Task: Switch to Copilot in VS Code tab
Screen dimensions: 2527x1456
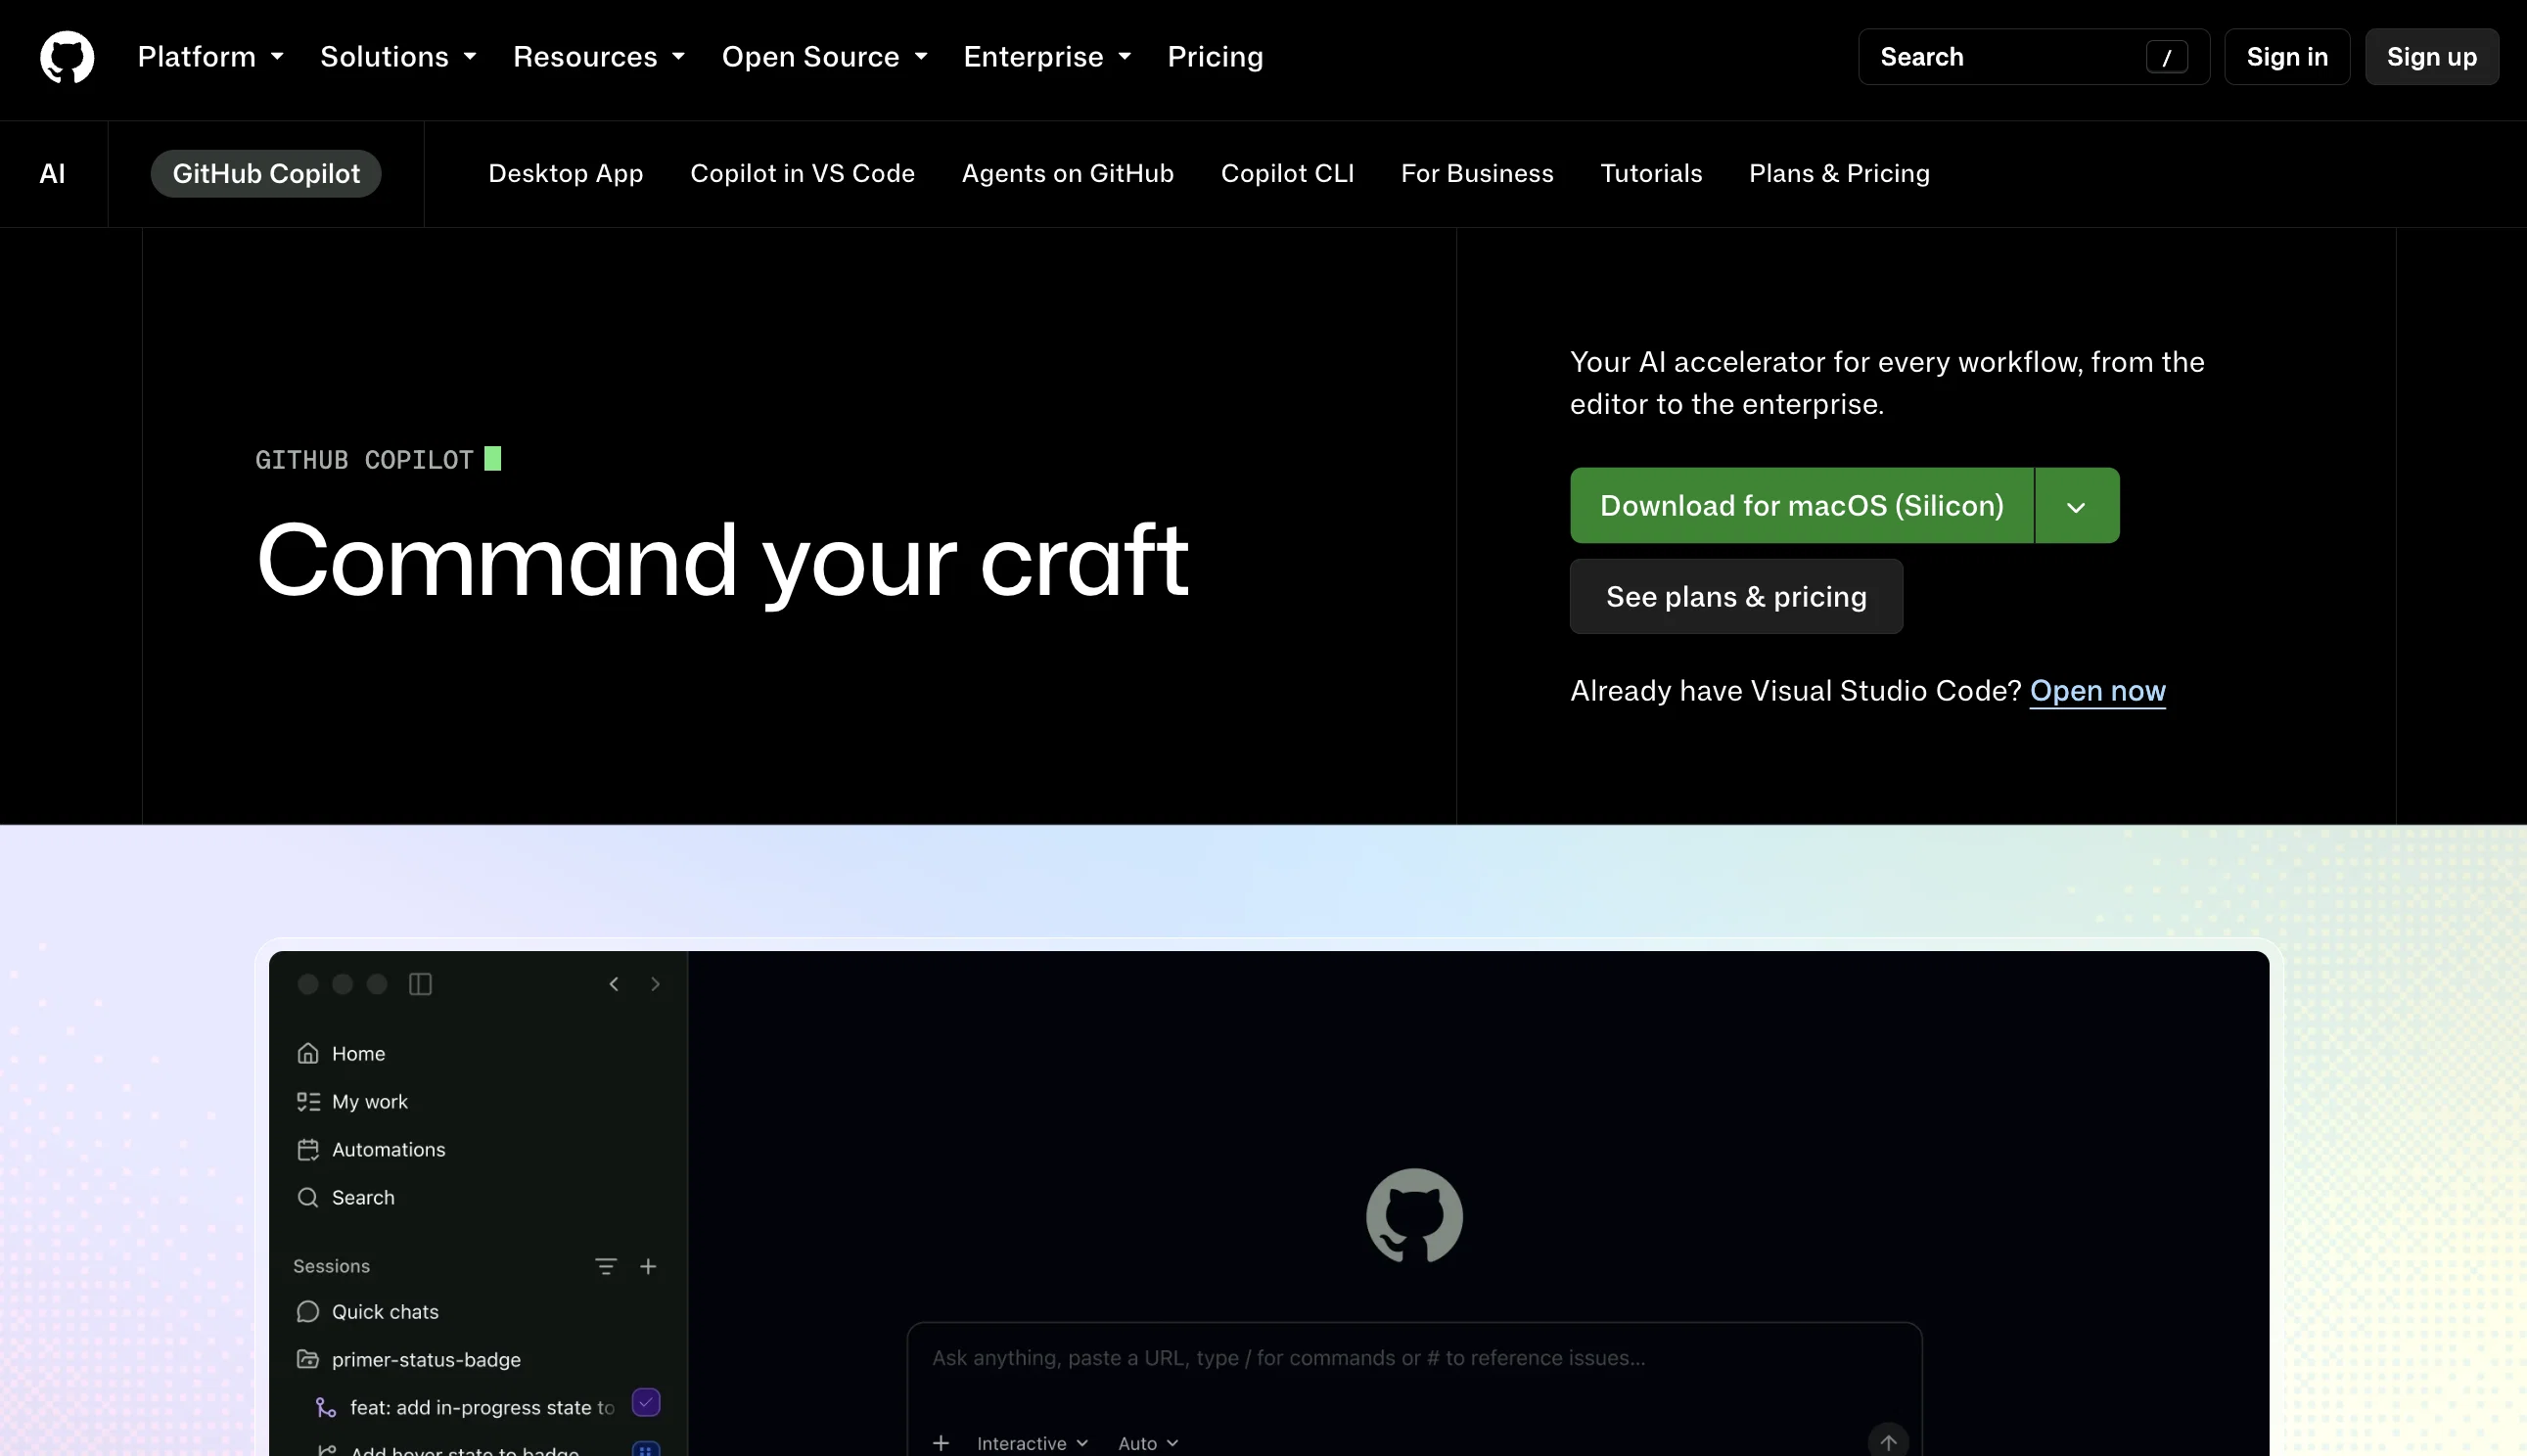Action: click(x=802, y=173)
